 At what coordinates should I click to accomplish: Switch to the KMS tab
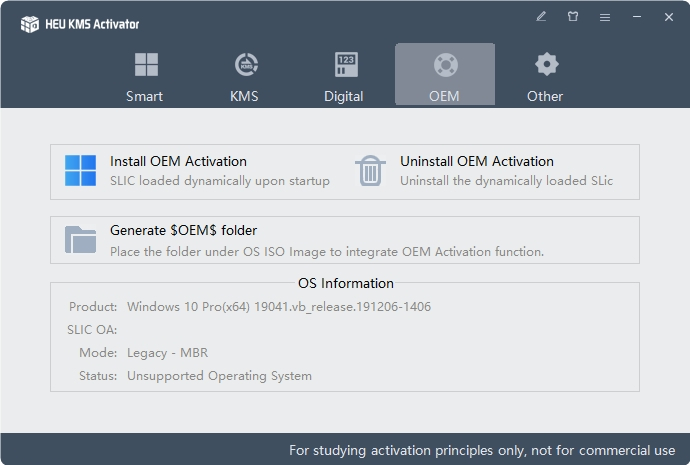point(245,76)
